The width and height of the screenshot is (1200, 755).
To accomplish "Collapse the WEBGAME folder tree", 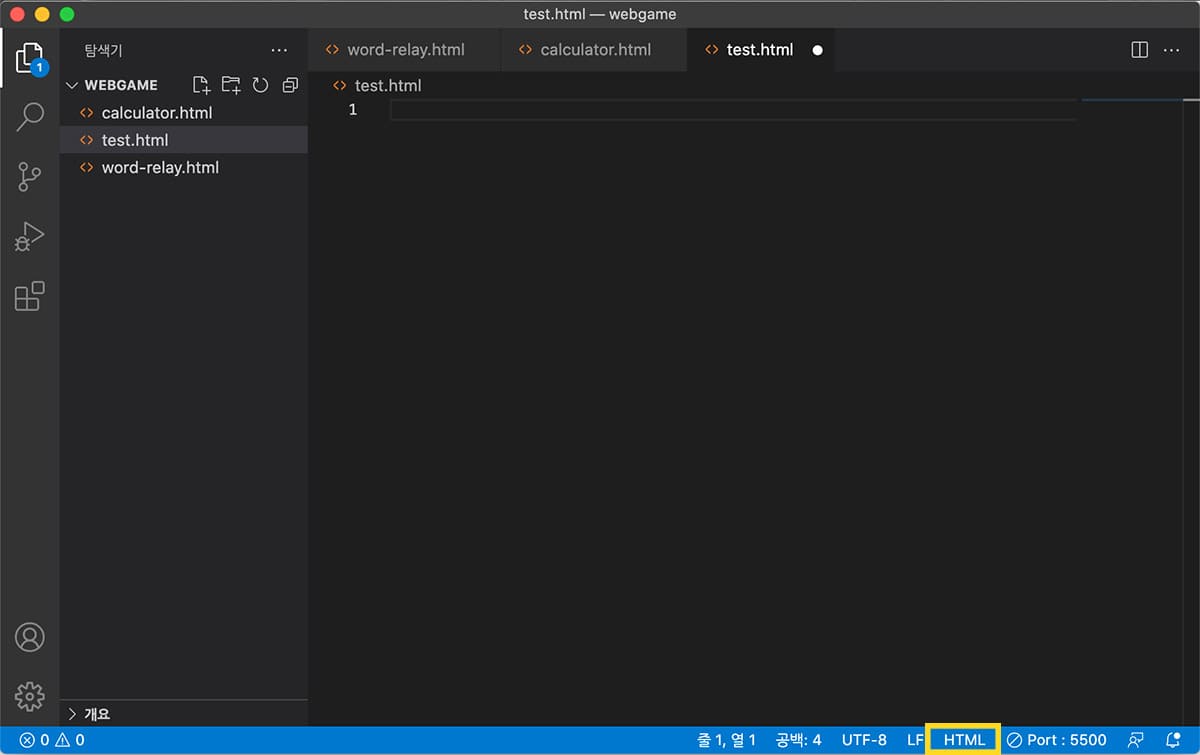I will coord(71,85).
